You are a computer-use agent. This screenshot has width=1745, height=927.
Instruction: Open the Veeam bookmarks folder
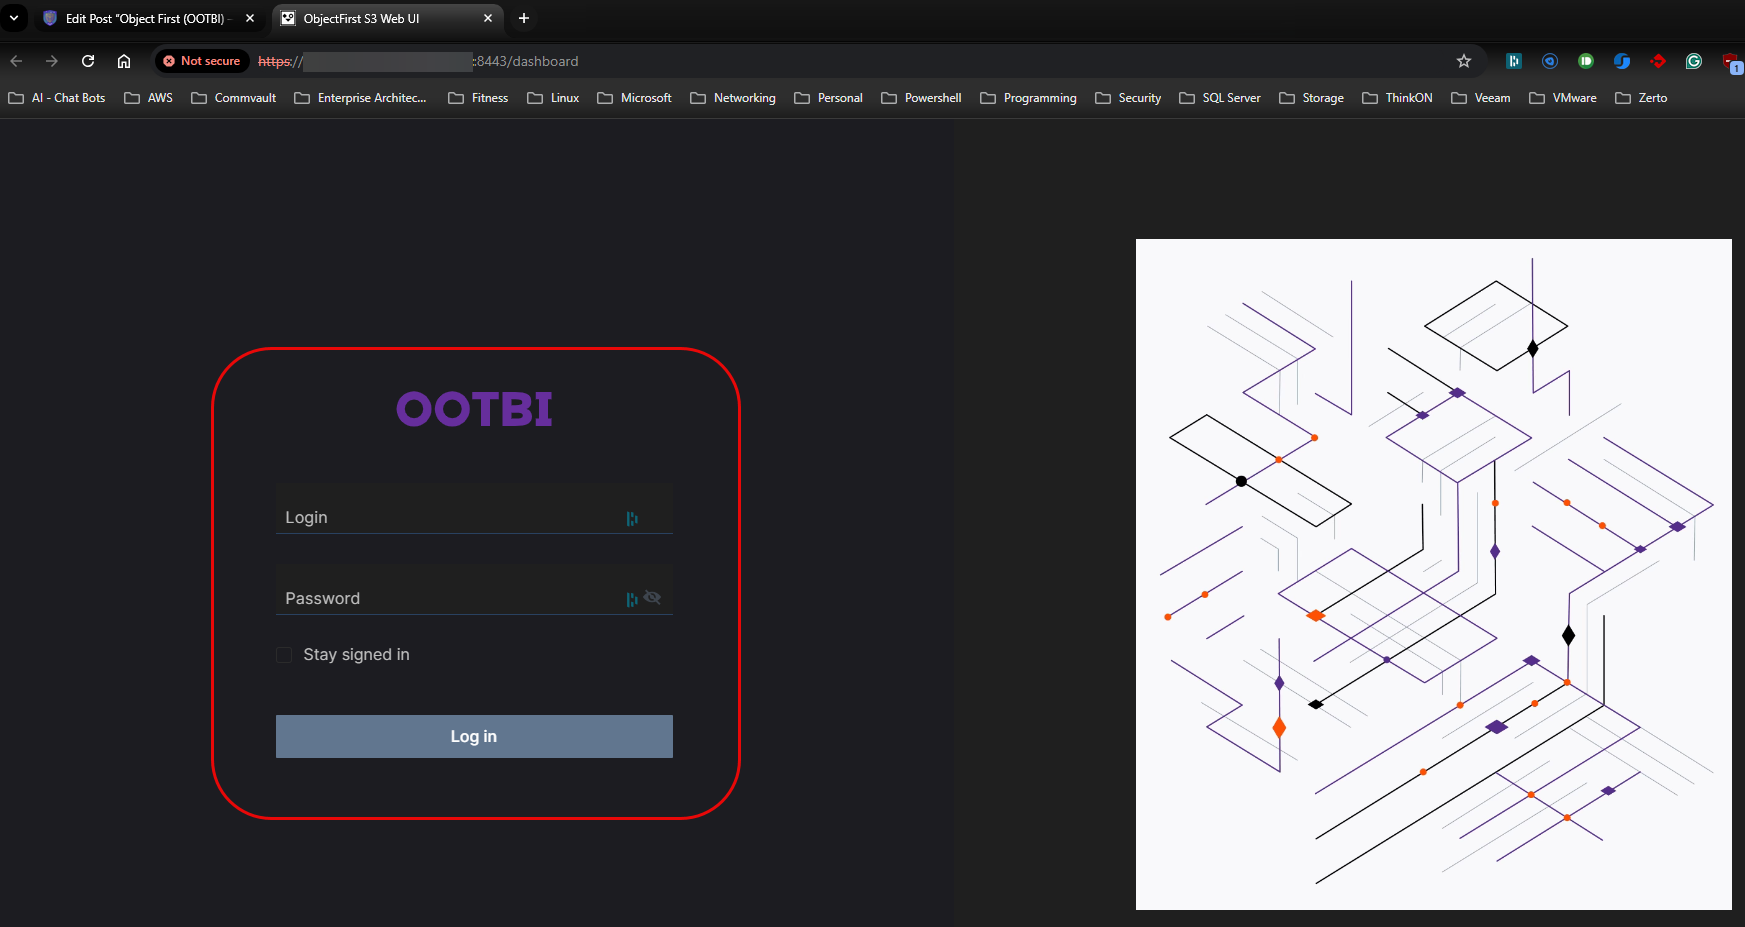[1481, 98]
